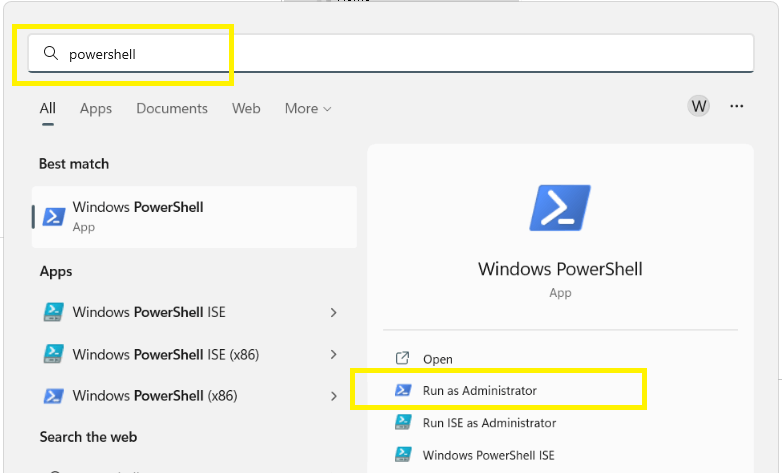Click the powershell search input field
Viewport: 782px width, 473px height.
[x=391, y=53]
